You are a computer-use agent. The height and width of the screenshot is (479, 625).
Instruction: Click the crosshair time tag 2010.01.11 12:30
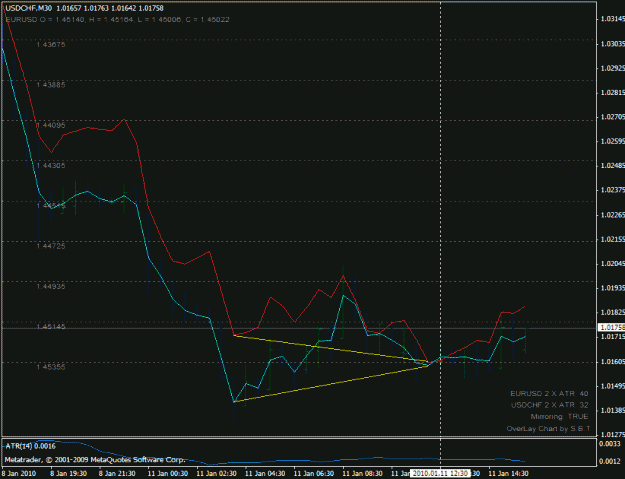(x=440, y=473)
